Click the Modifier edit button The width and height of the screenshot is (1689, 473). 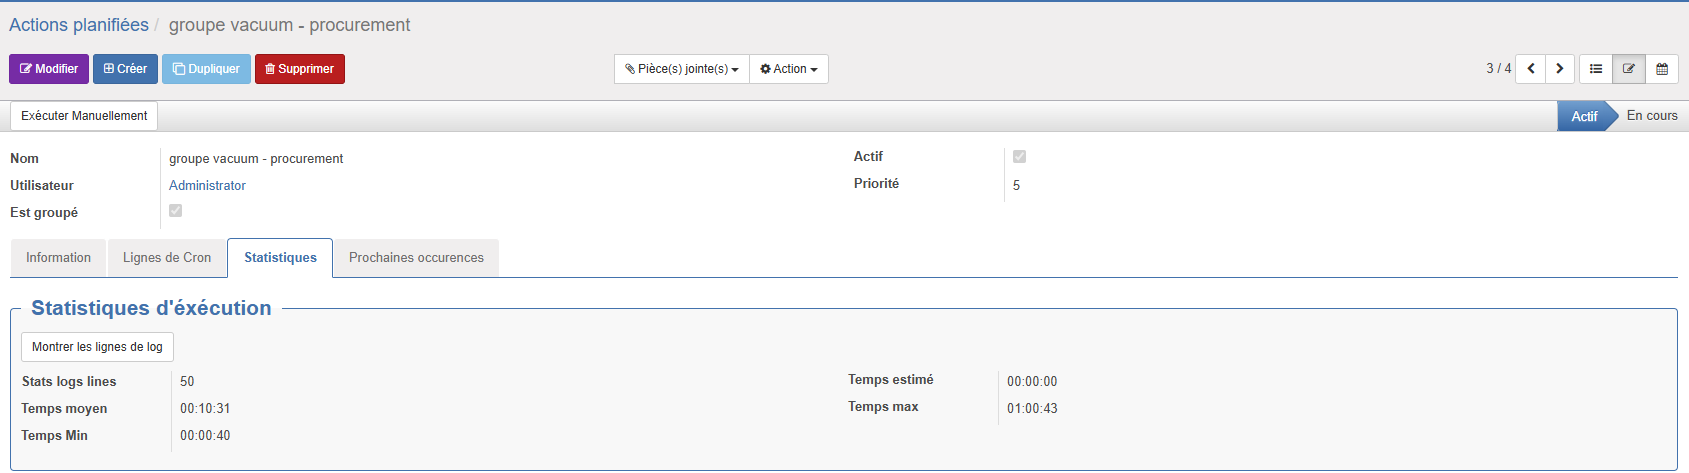pos(49,69)
